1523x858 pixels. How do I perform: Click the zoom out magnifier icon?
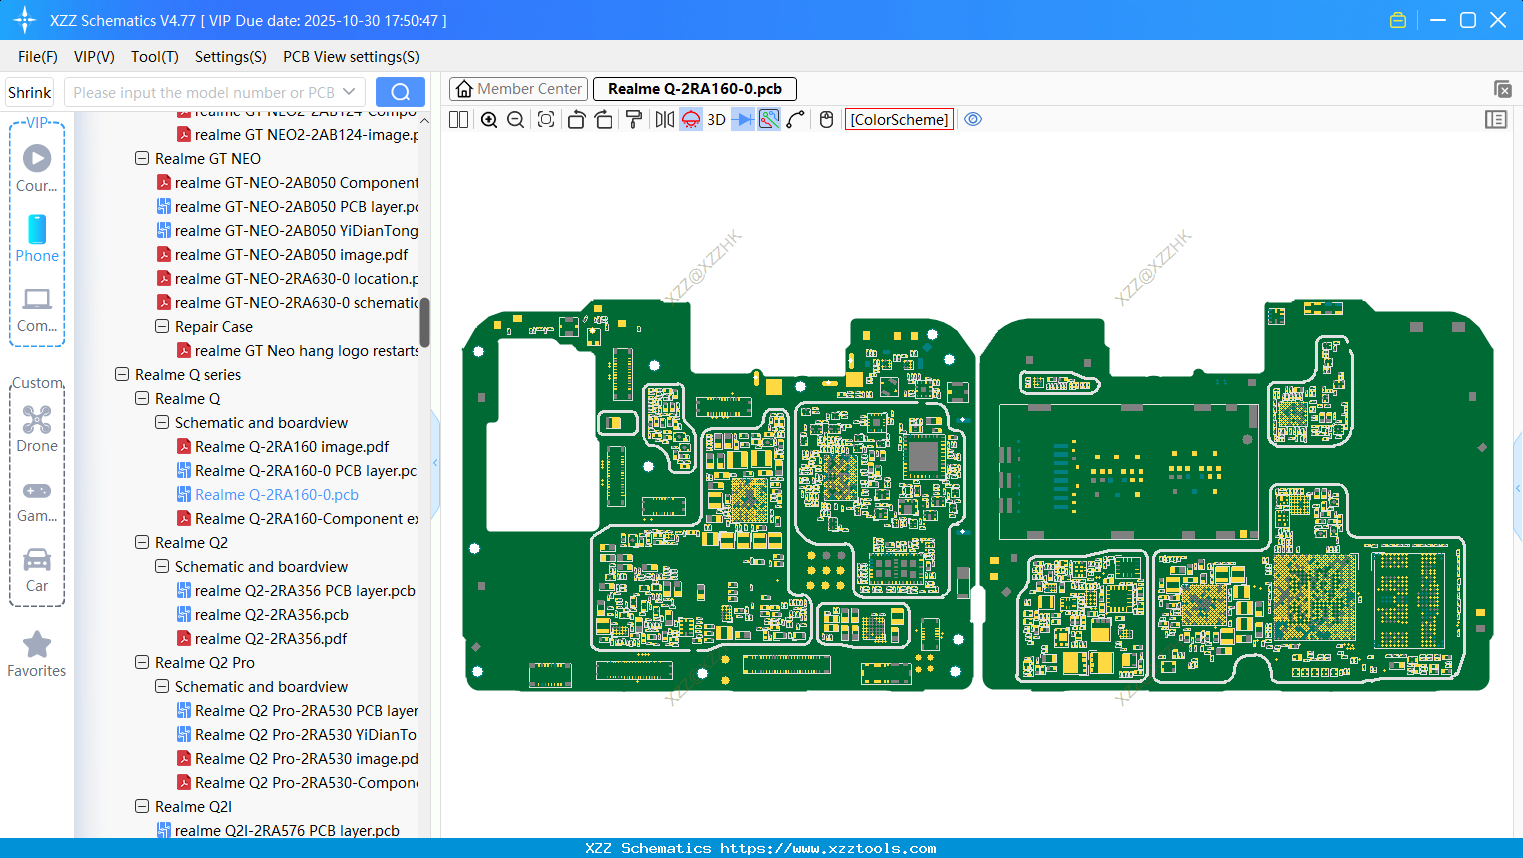(516, 120)
